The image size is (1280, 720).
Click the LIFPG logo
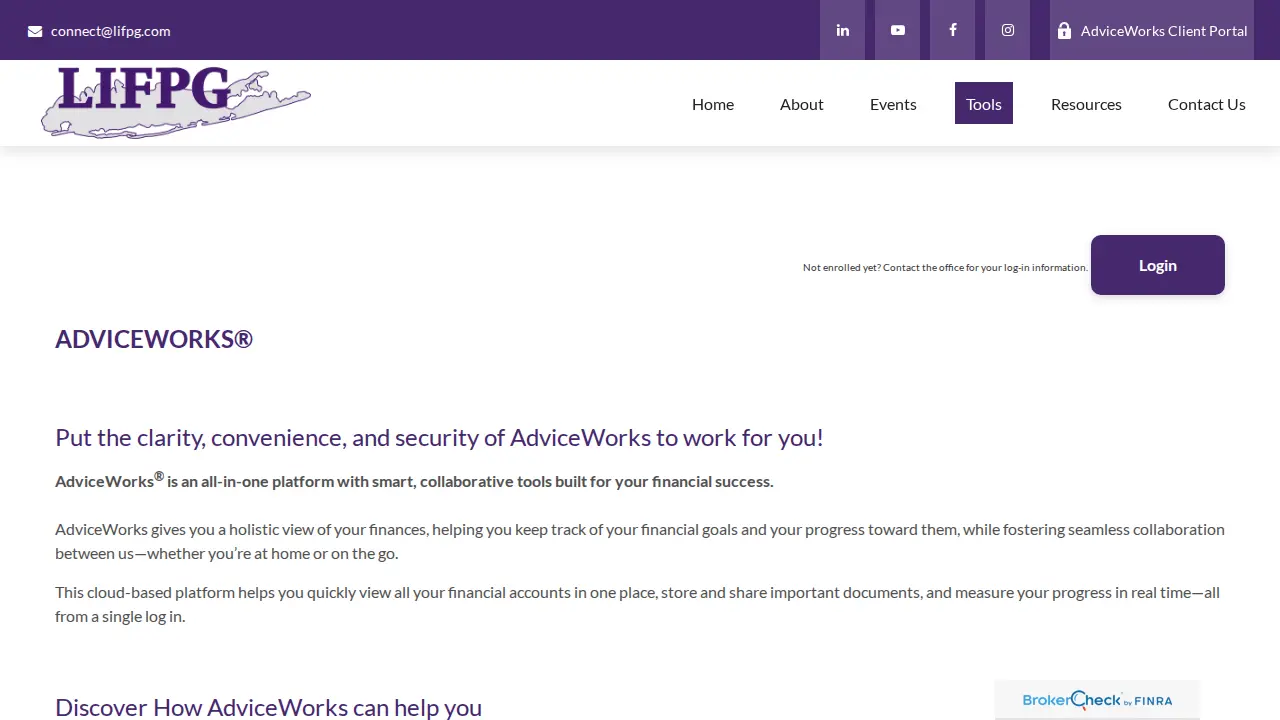175,102
